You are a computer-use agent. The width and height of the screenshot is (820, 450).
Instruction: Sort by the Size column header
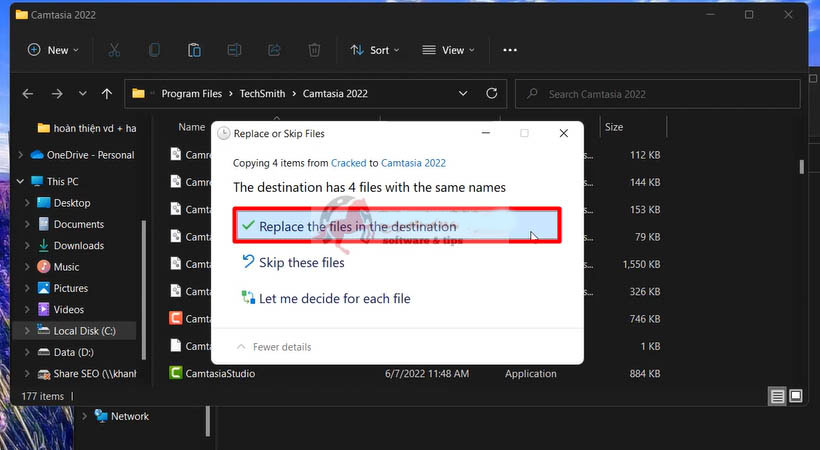pyautogui.click(x=614, y=127)
